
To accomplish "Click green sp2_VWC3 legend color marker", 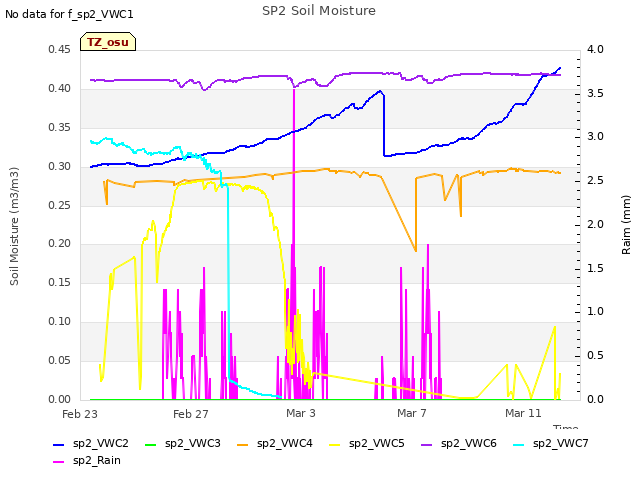I will coord(151,444).
